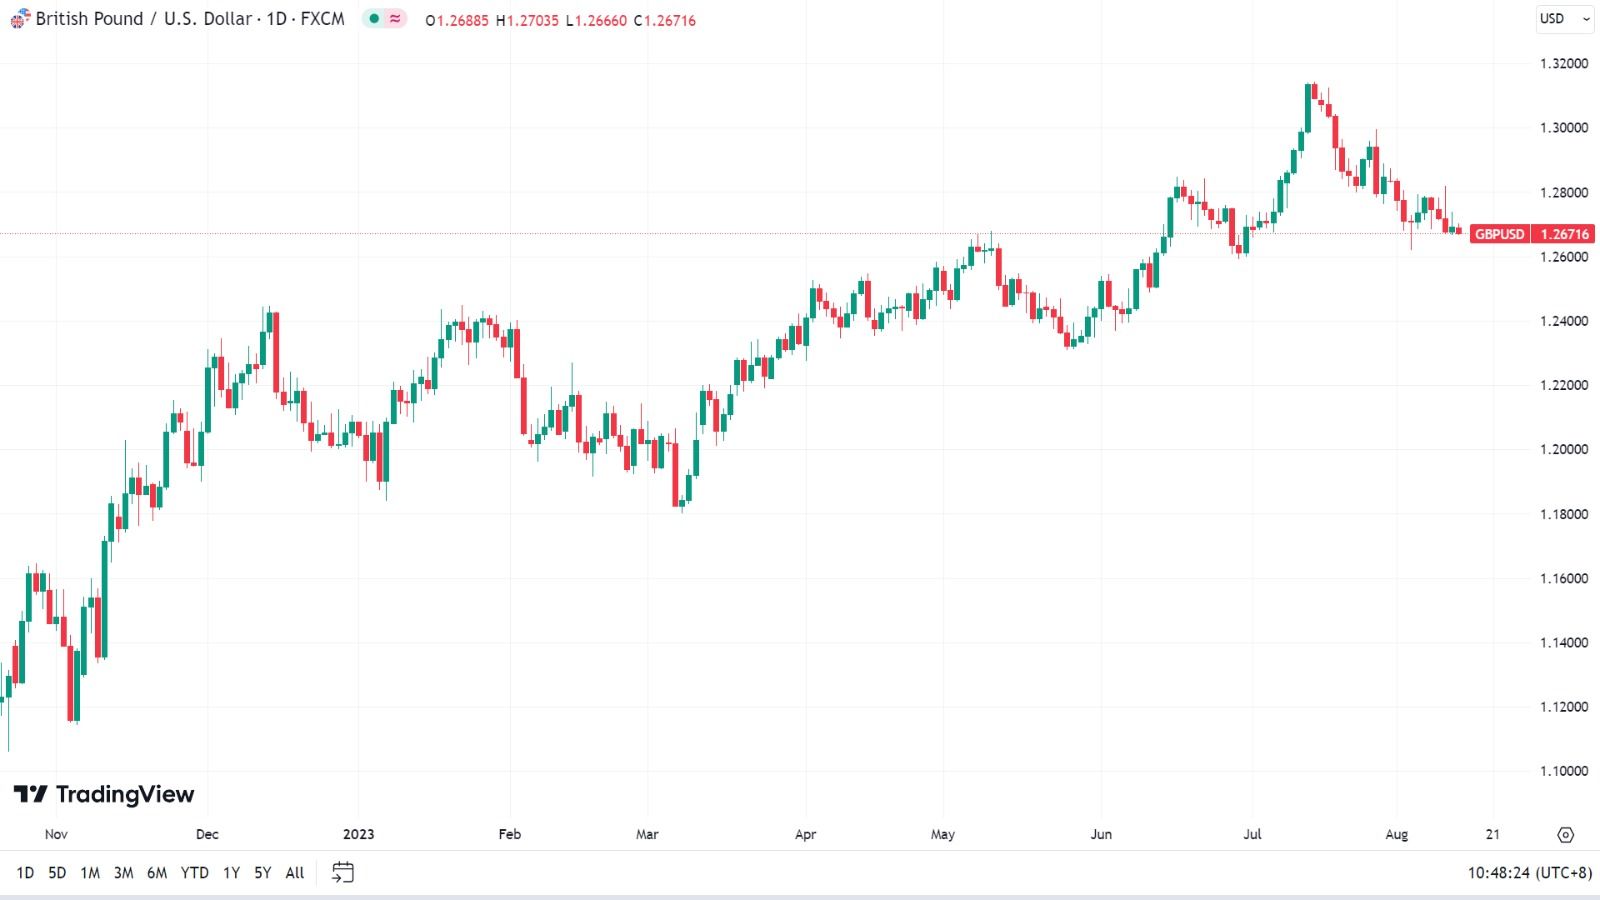The width and height of the screenshot is (1600, 900).
Task: Click the 21 date label on time axis
Action: (1493, 834)
